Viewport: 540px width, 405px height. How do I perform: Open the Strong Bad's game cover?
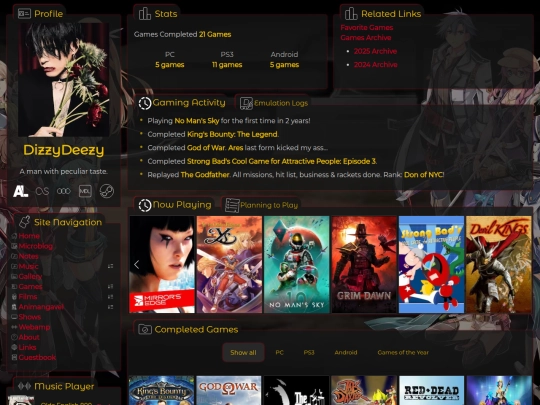pos(431,264)
